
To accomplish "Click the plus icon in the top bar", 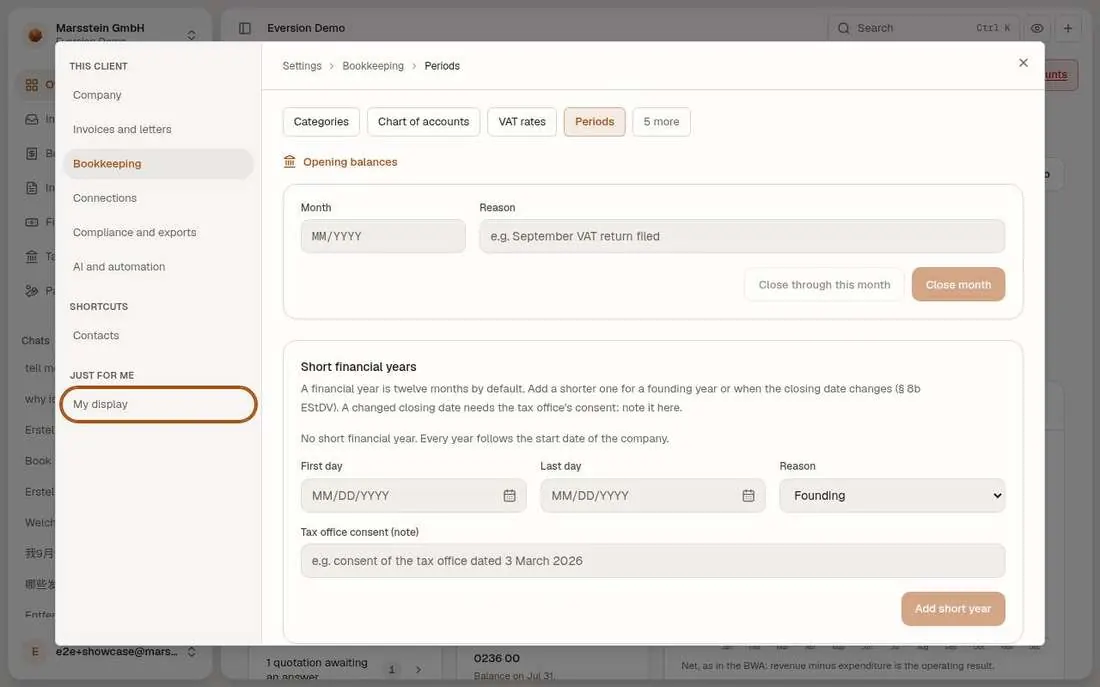I will pos(1068,28).
